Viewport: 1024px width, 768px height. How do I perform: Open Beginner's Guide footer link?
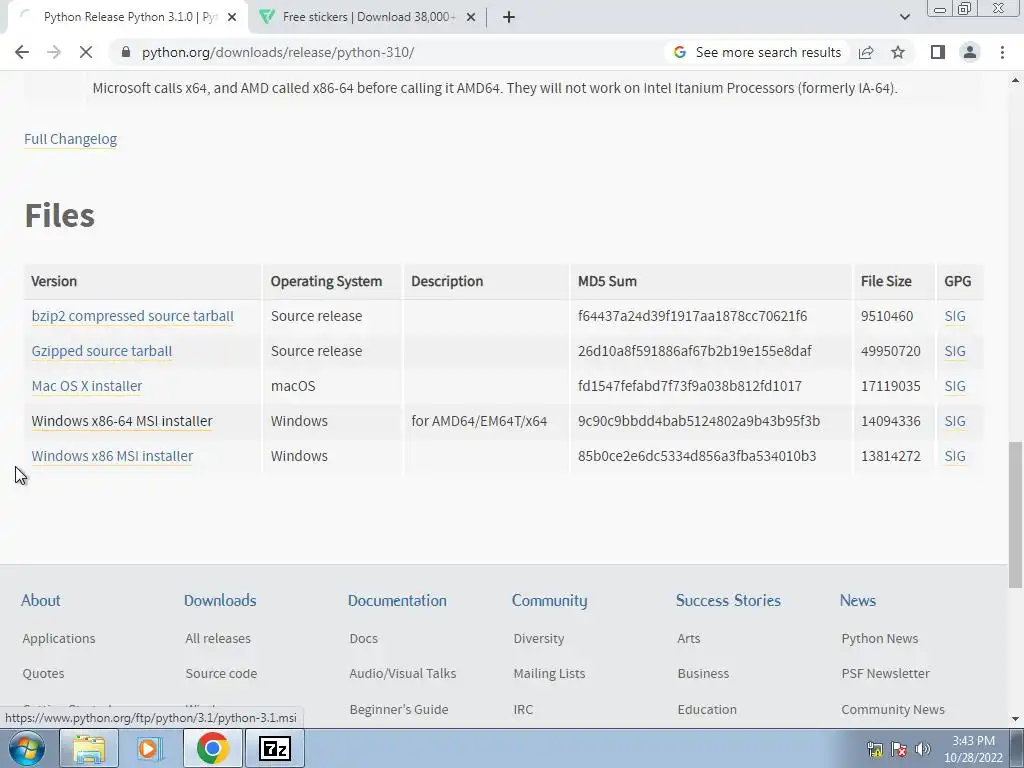[x=399, y=709]
